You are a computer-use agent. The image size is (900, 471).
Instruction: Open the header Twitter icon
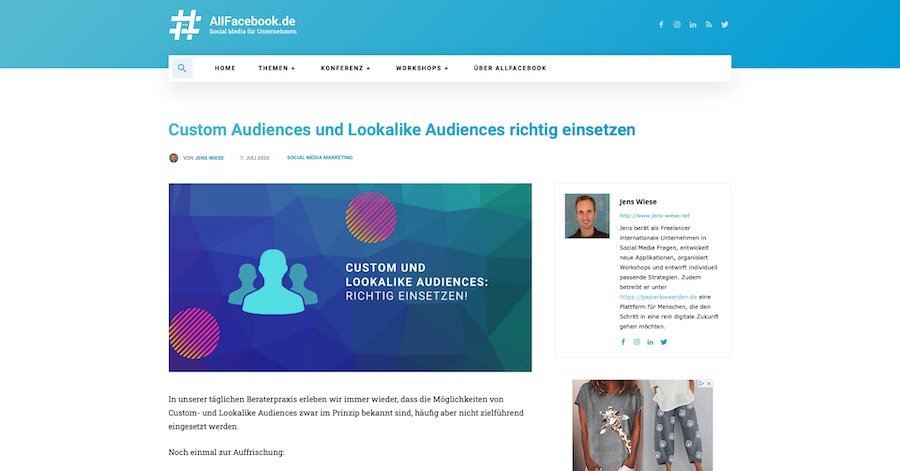tap(725, 25)
